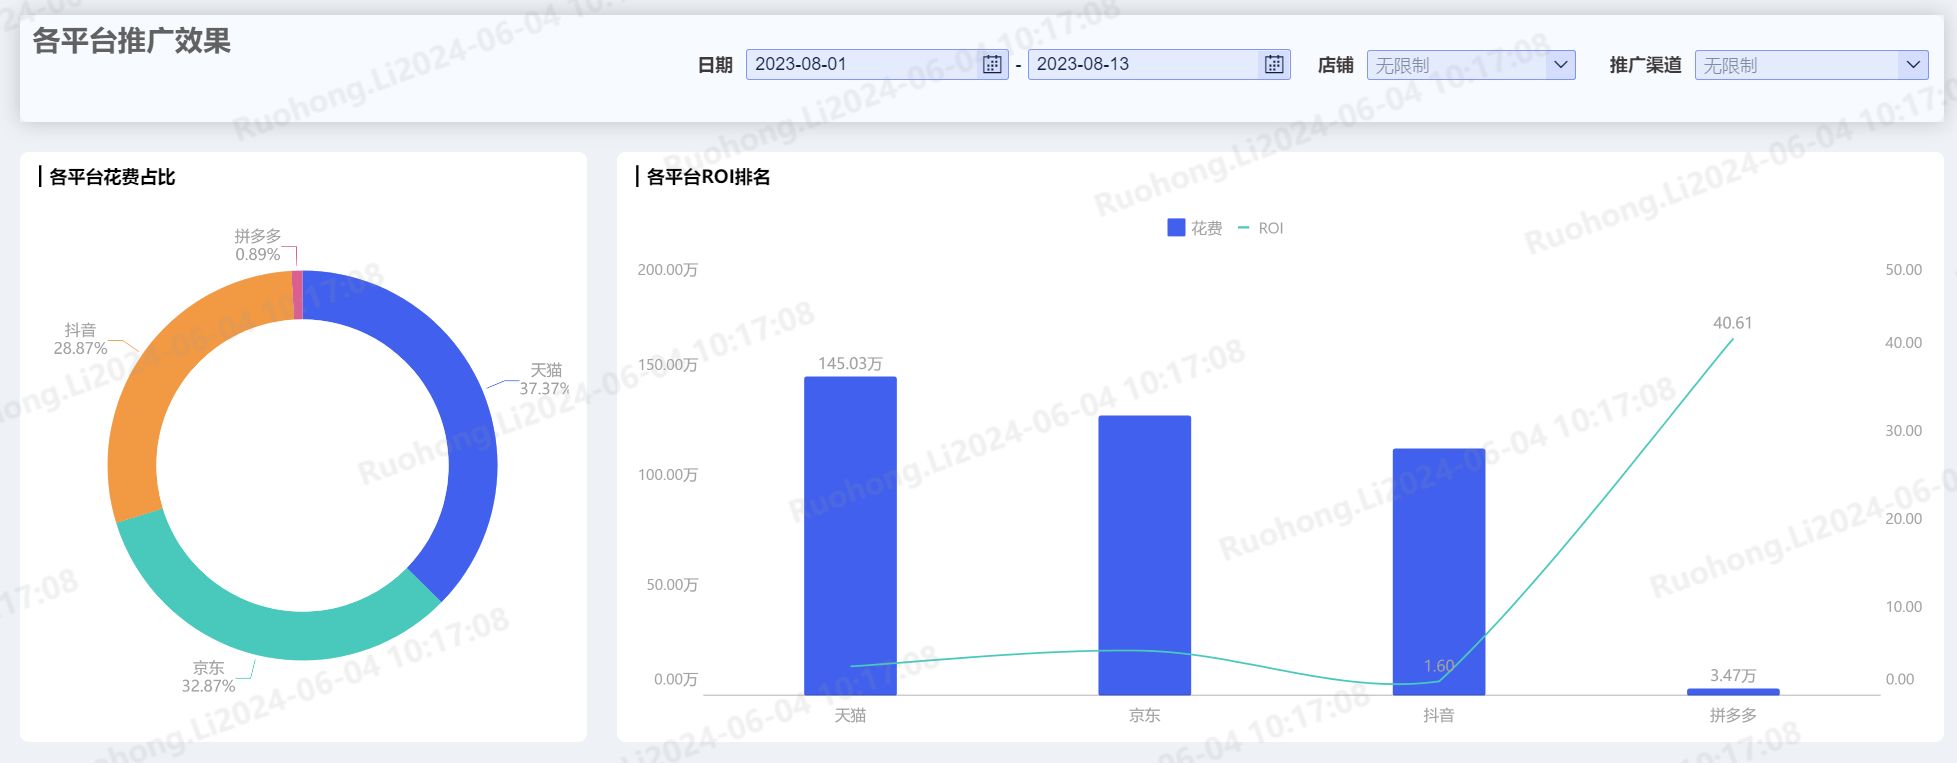
Task: Click the end date field 2023-08-13
Action: tap(1159, 65)
